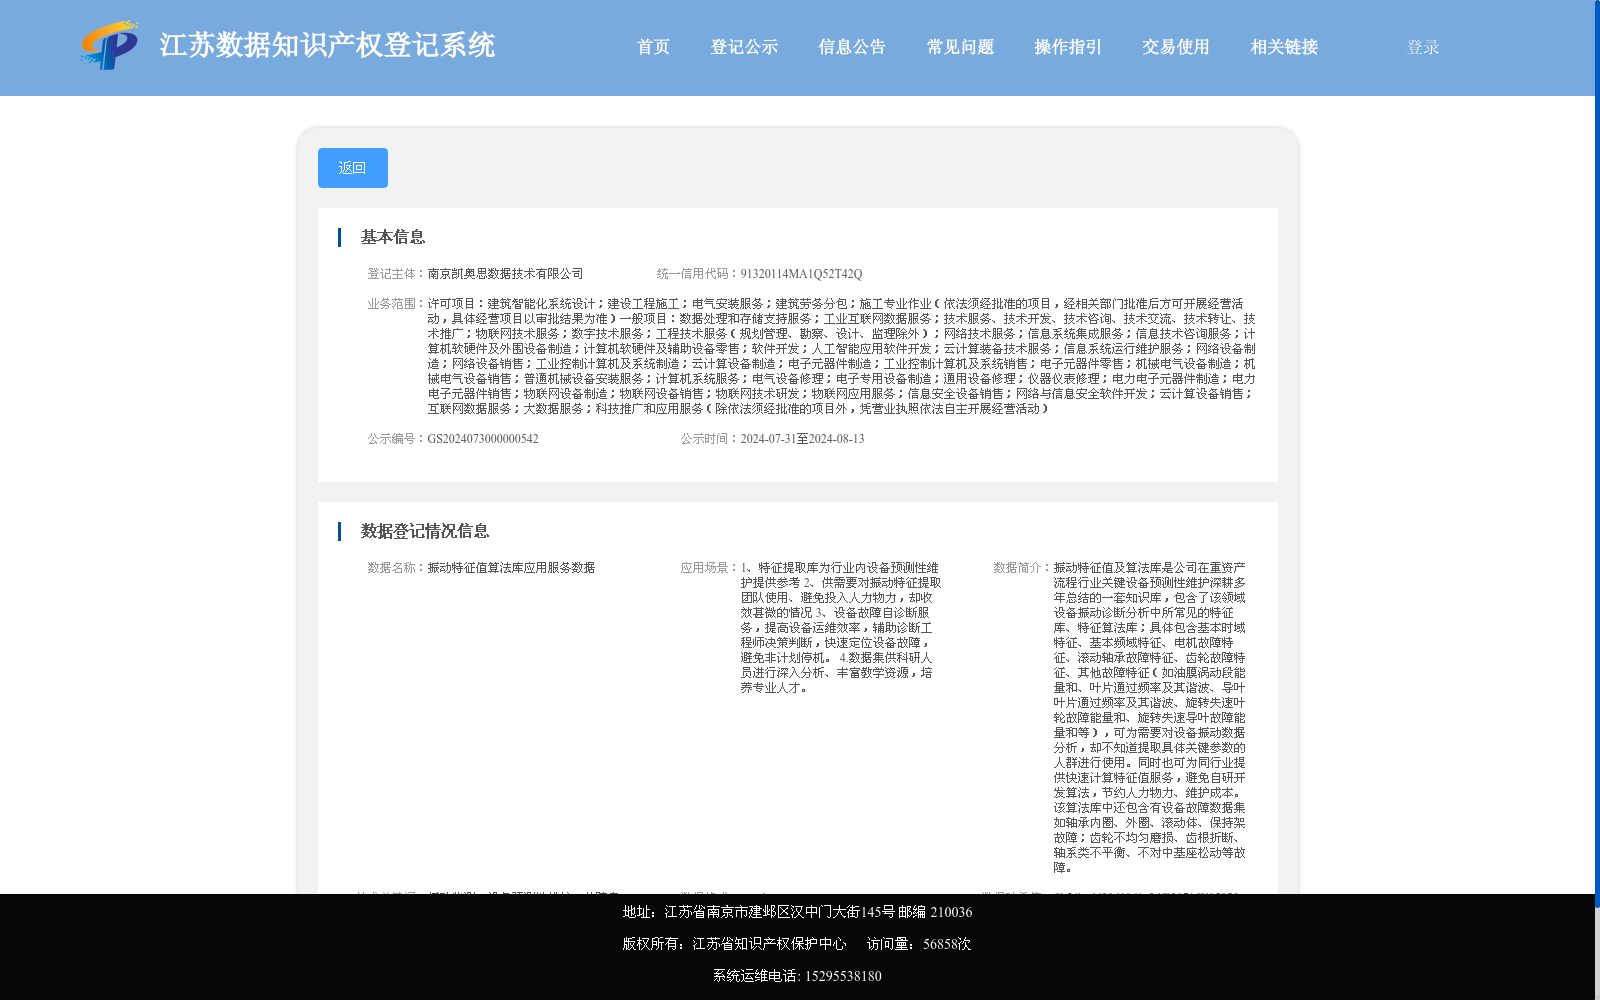Screen dimensions: 1600x1000
Task: Navigate to 交易使用
Action: tap(1176, 47)
